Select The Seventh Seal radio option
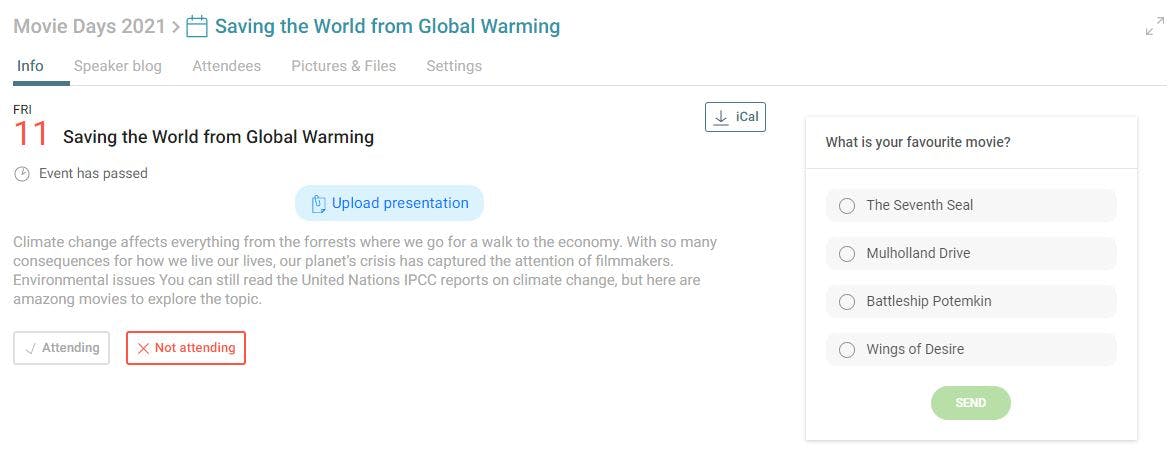This screenshot has width=1175, height=462. pos(971,205)
